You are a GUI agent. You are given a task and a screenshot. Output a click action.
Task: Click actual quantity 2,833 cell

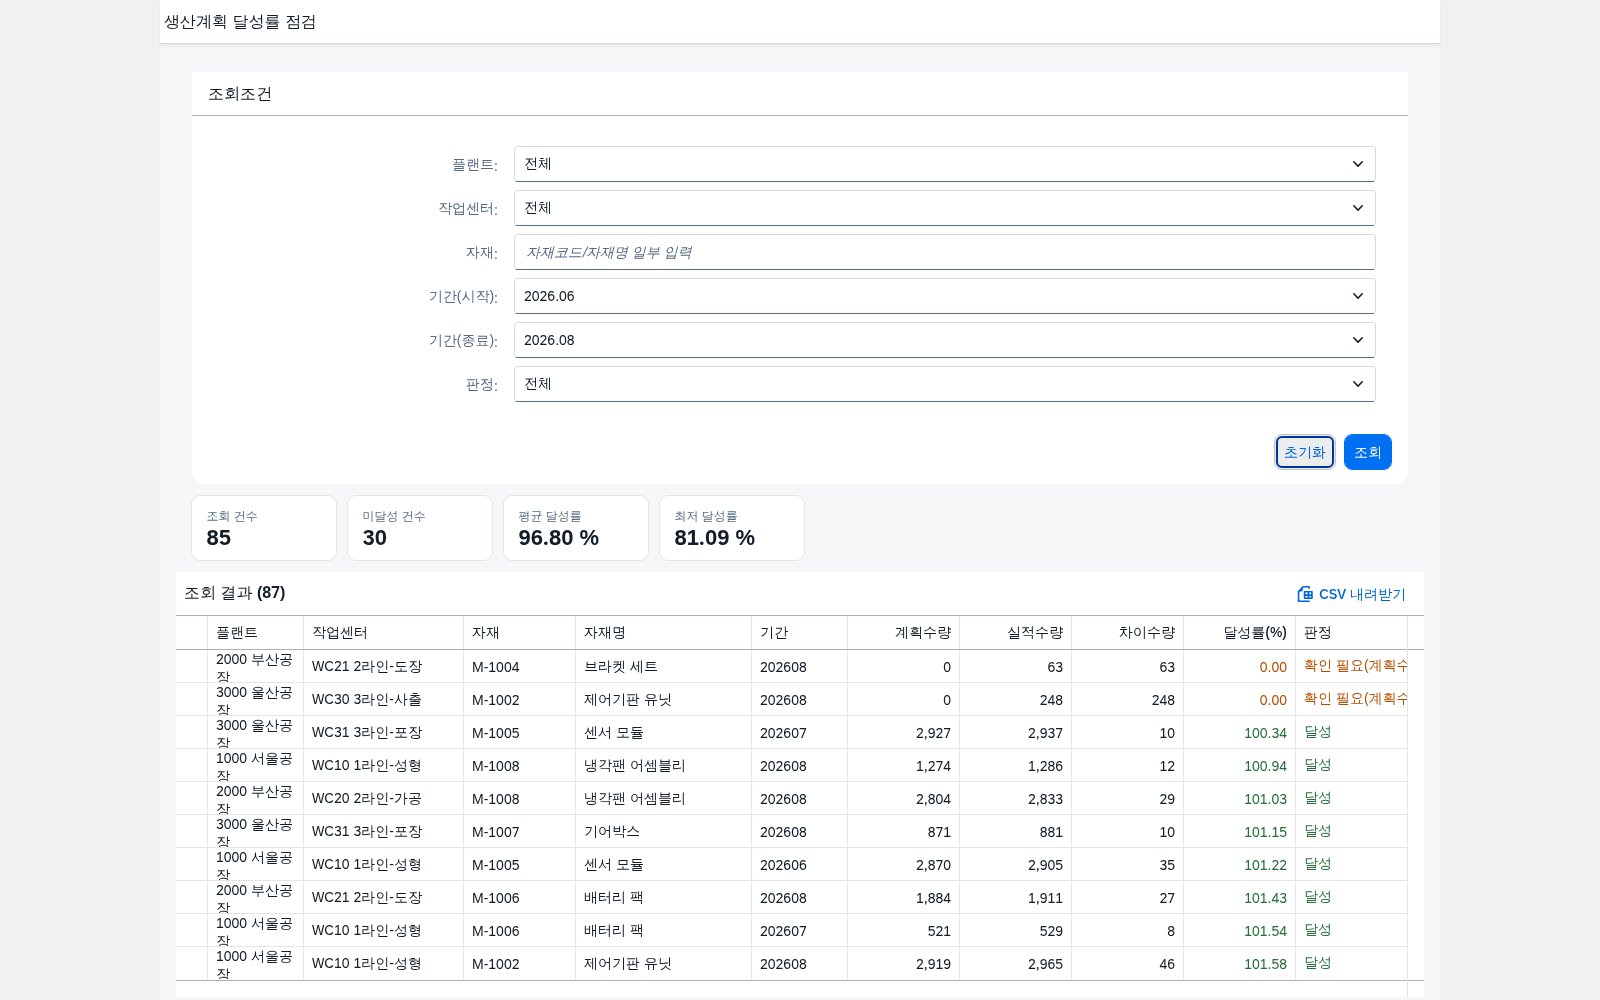(x=1015, y=799)
